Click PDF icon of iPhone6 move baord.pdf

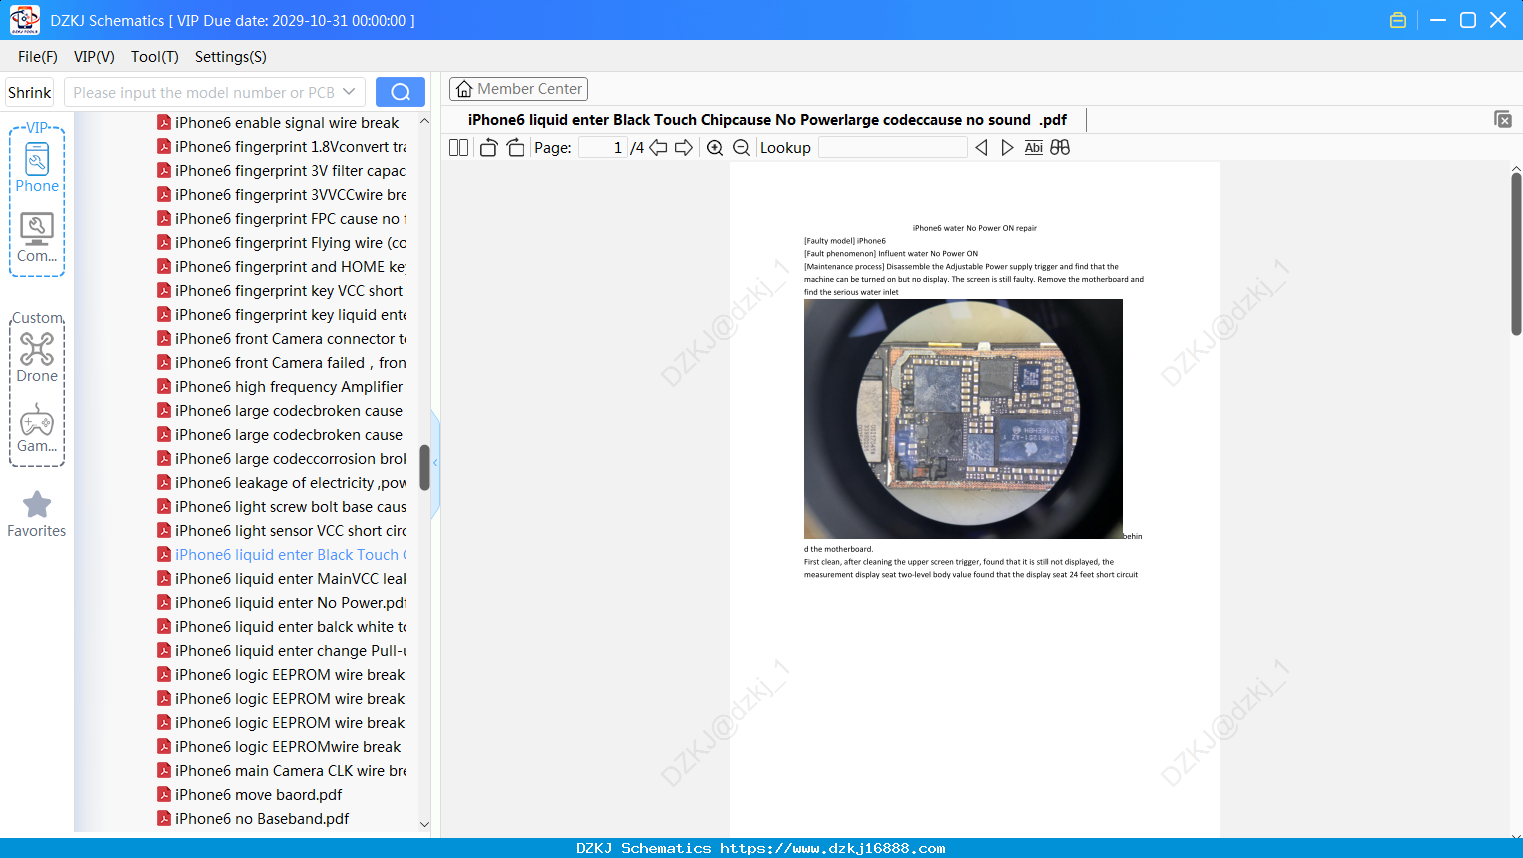(x=164, y=795)
